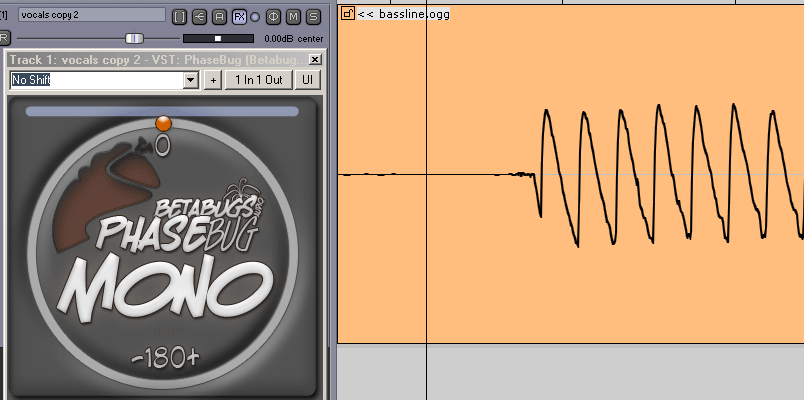Toggle the plugin 'UI' button

(x=308, y=80)
